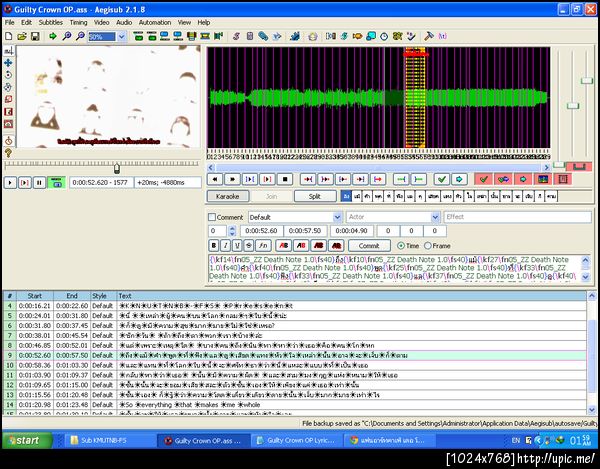The height and width of the screenshot is (469, 600).
Task: Toggle audio auto-commit red checkmark
Action: (483, 179)
